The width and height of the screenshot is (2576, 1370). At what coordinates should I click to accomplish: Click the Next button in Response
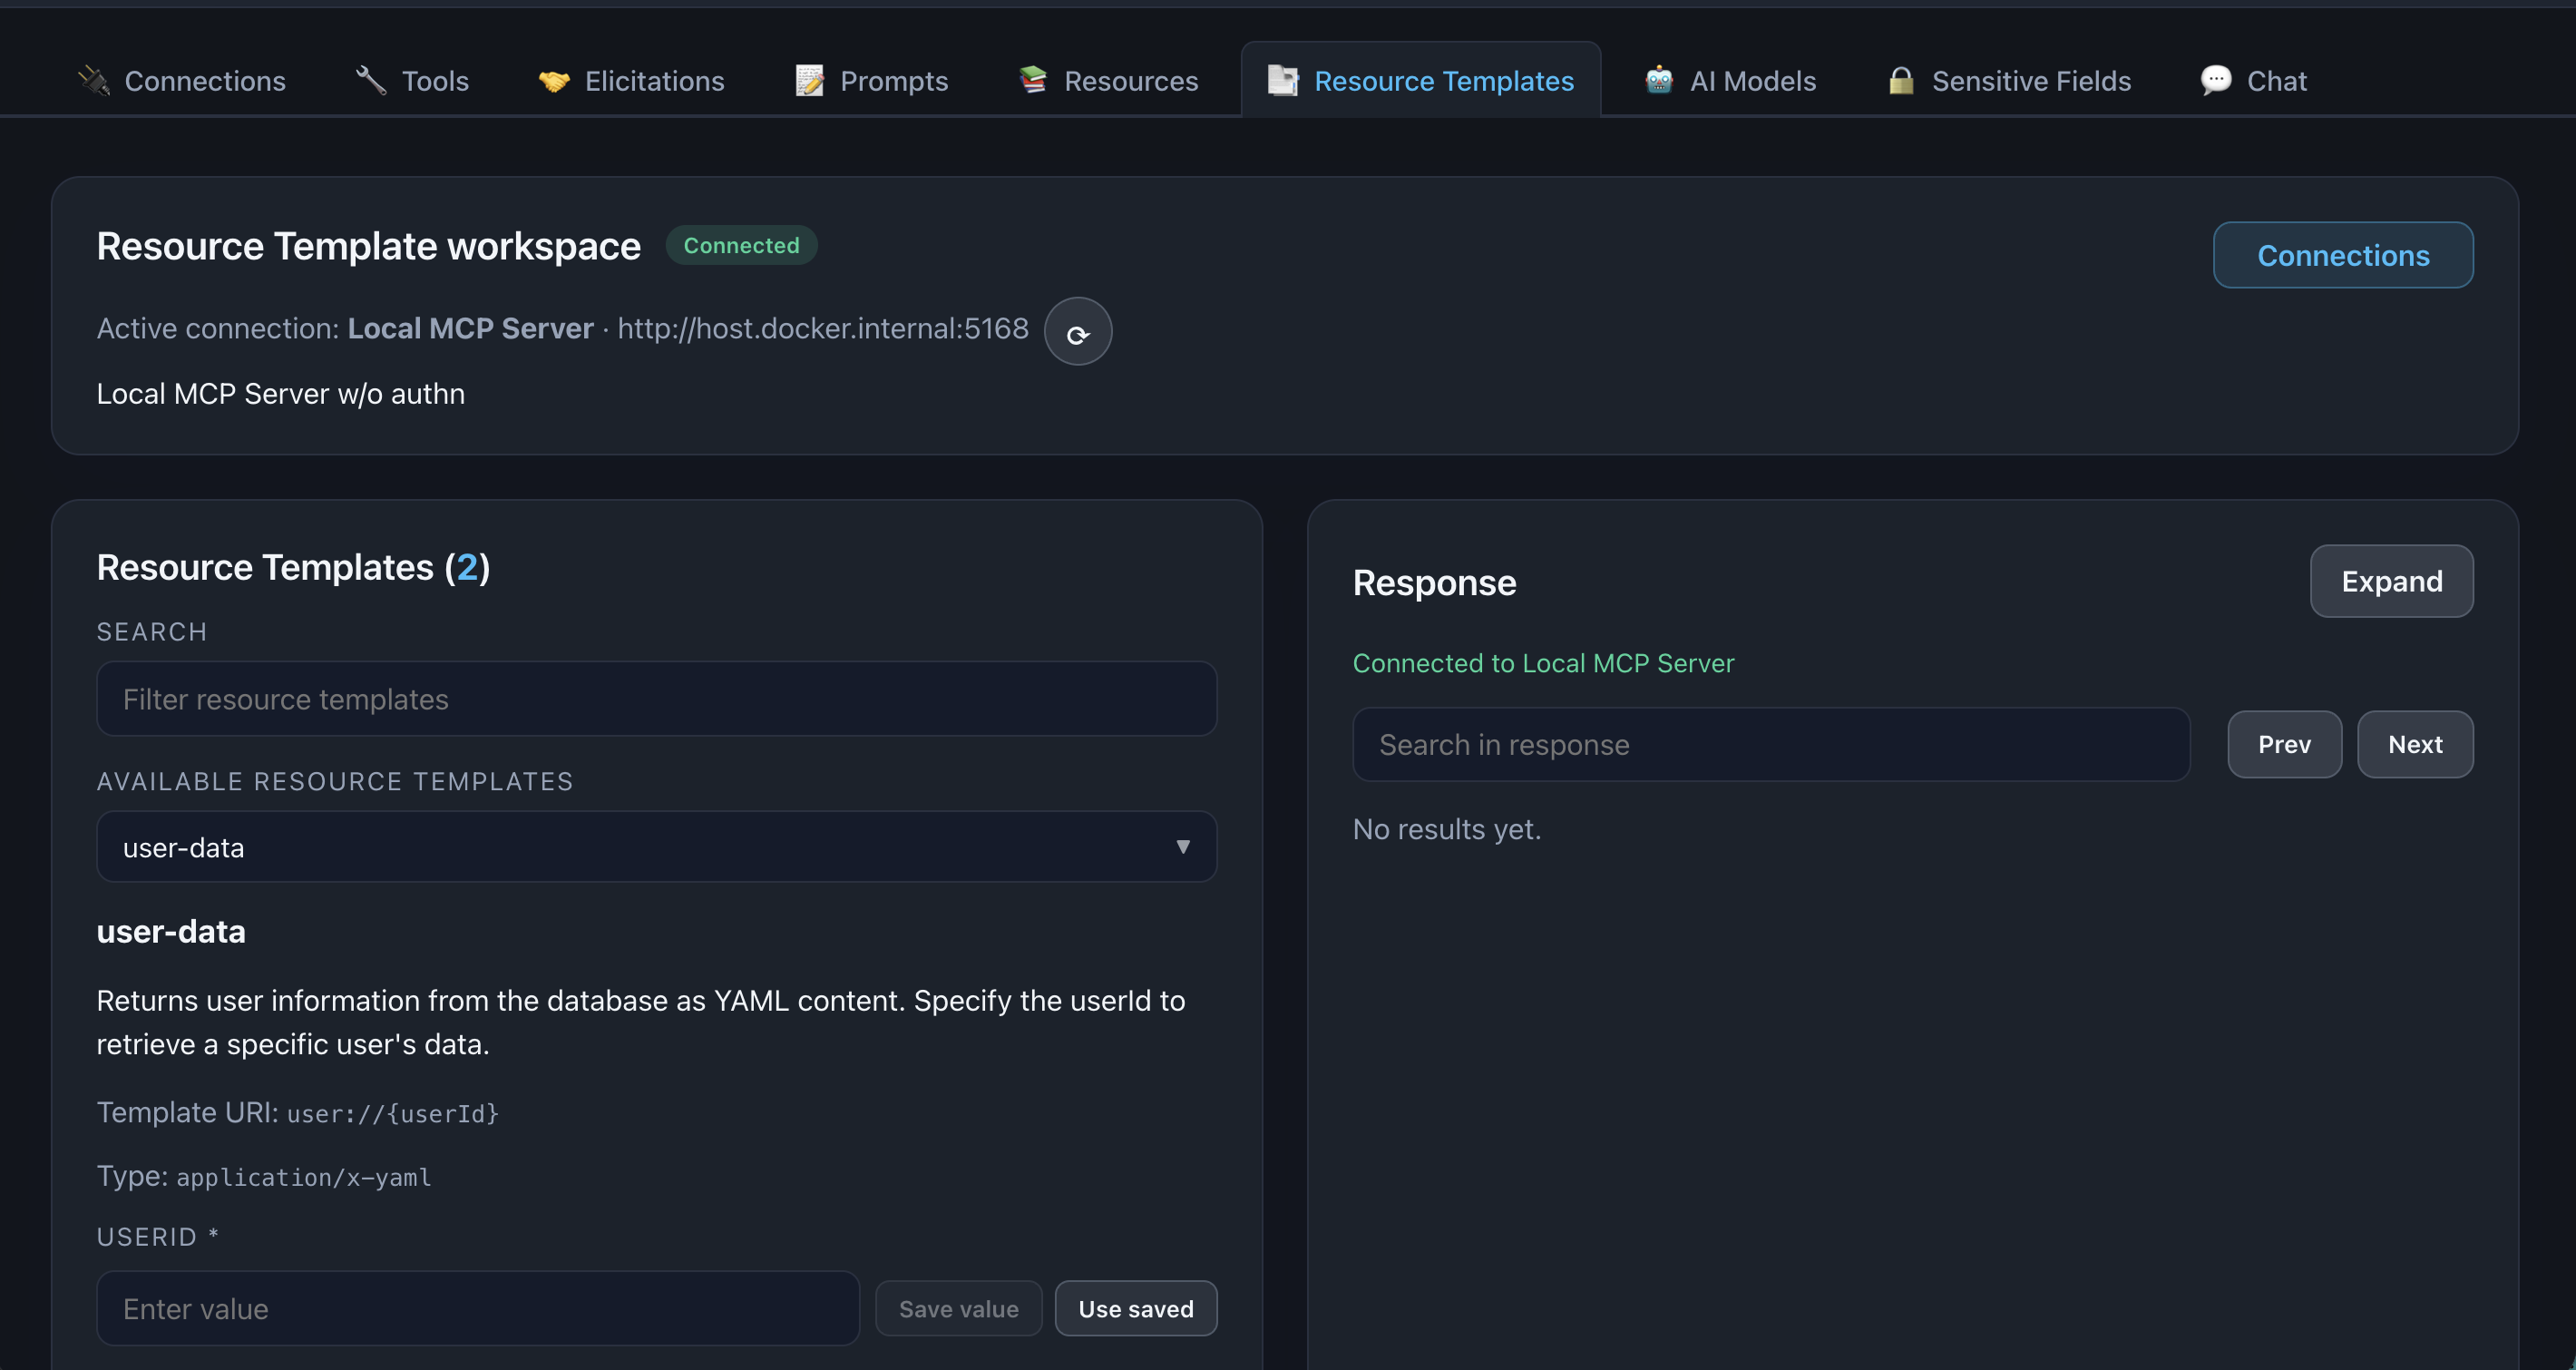(2415, 744)
